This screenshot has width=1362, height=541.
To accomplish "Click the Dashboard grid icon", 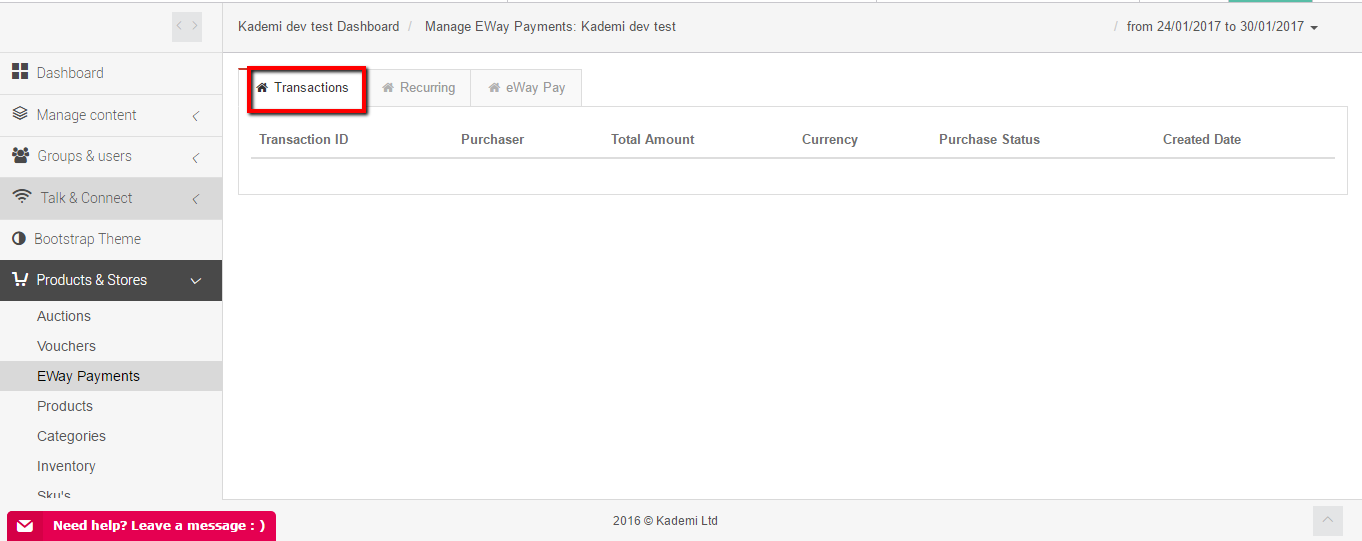I will [19, 72].
